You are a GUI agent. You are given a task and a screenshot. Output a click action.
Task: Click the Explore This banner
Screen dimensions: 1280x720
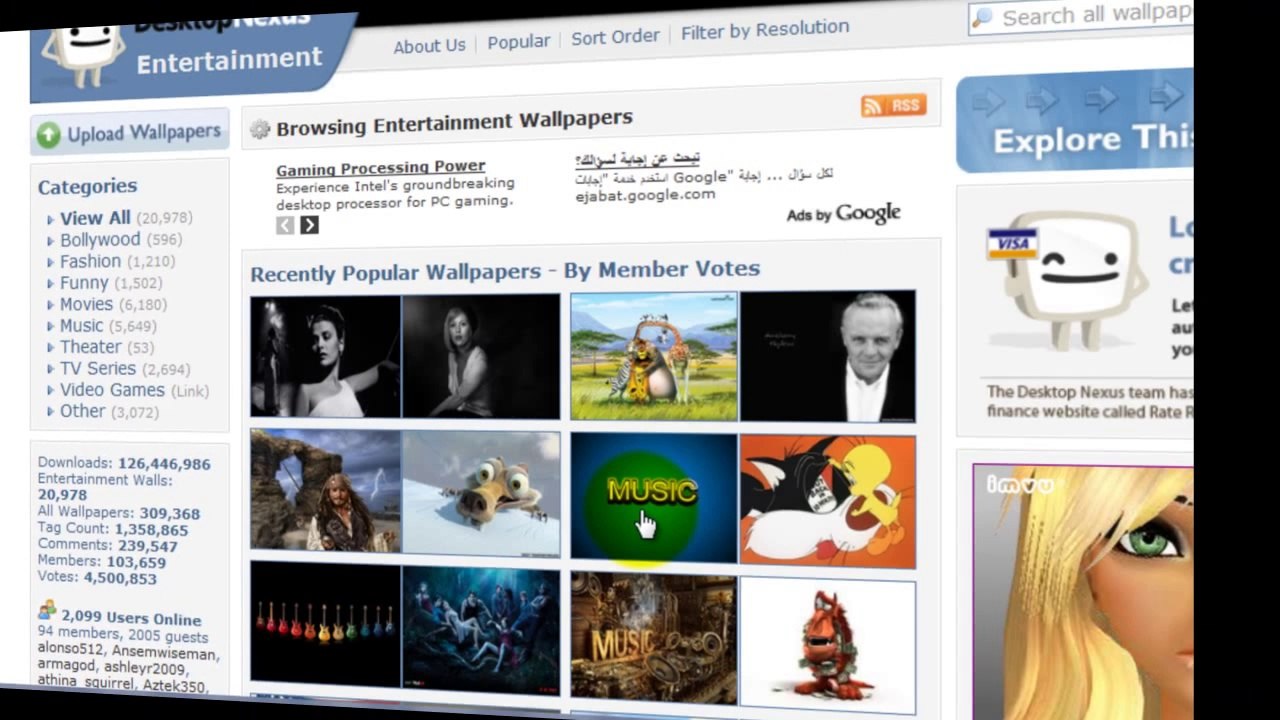click(1075, 122)
